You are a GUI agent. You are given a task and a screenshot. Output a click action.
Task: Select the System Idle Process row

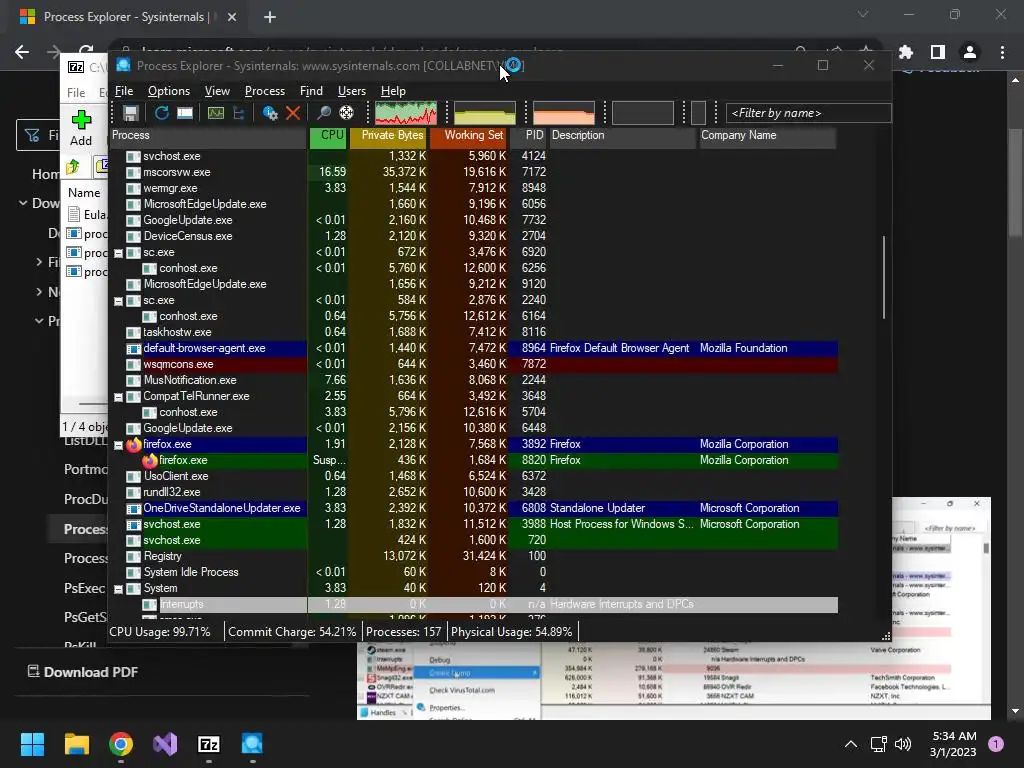click(473, 572)
